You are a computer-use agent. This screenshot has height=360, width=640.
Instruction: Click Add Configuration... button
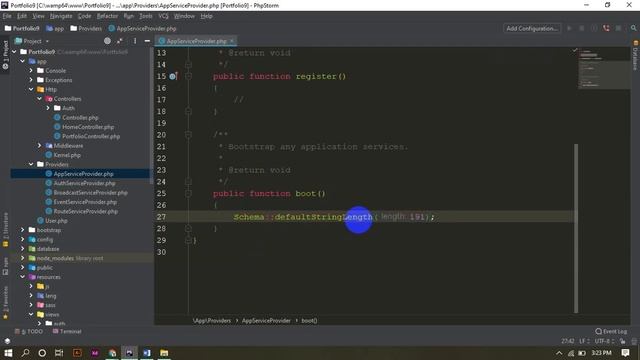[x=532, y=28]
